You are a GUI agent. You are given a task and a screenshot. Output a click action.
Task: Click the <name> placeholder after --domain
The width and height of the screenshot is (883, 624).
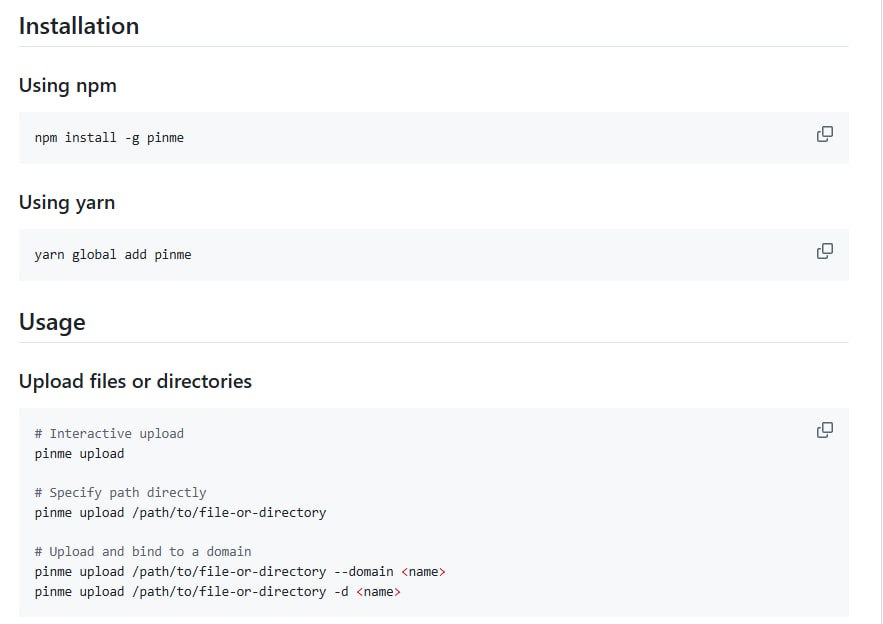click(423, 572)
